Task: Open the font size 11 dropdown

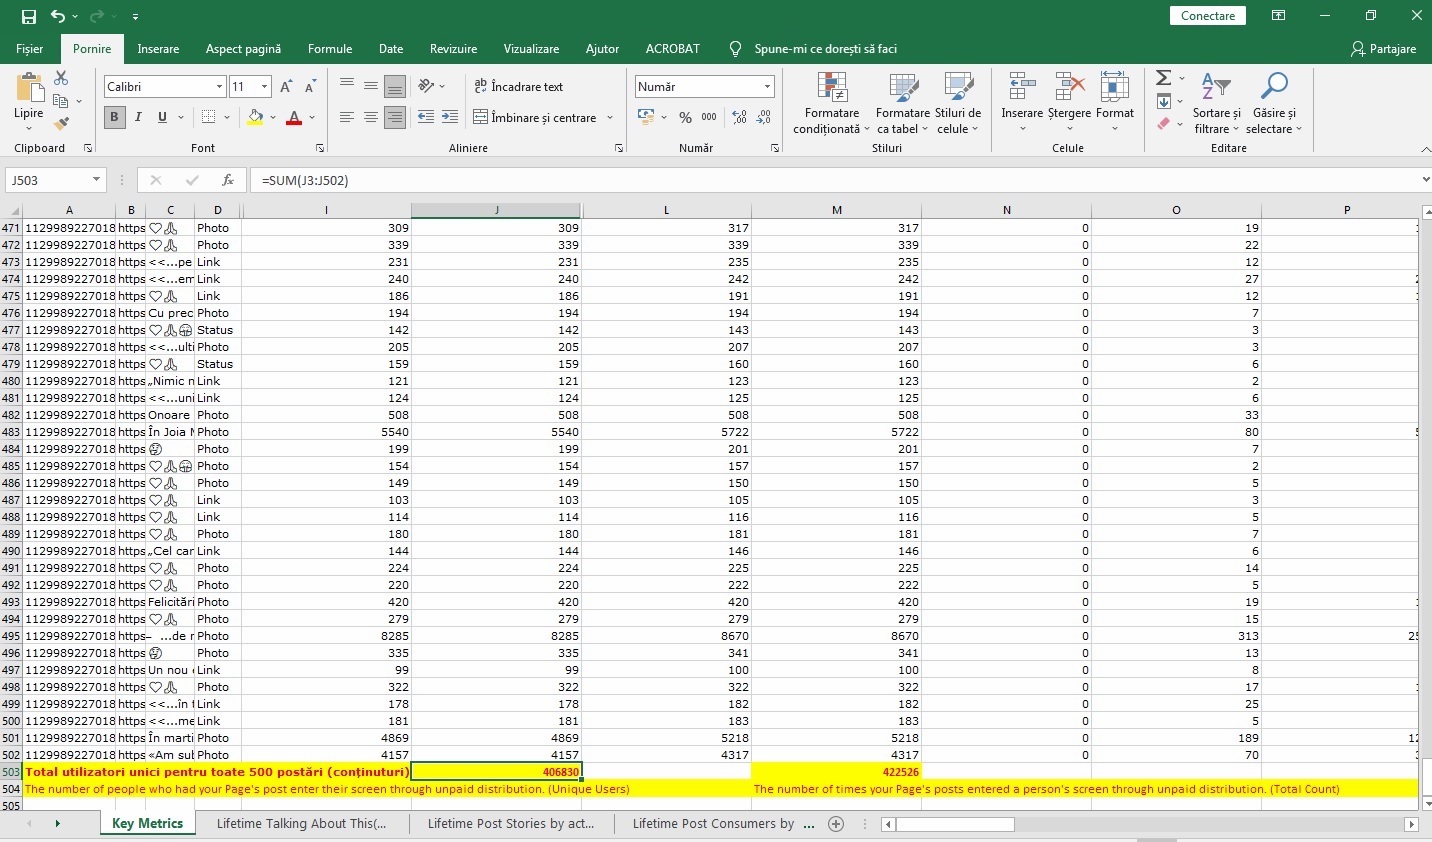Action: click(265, 87)
